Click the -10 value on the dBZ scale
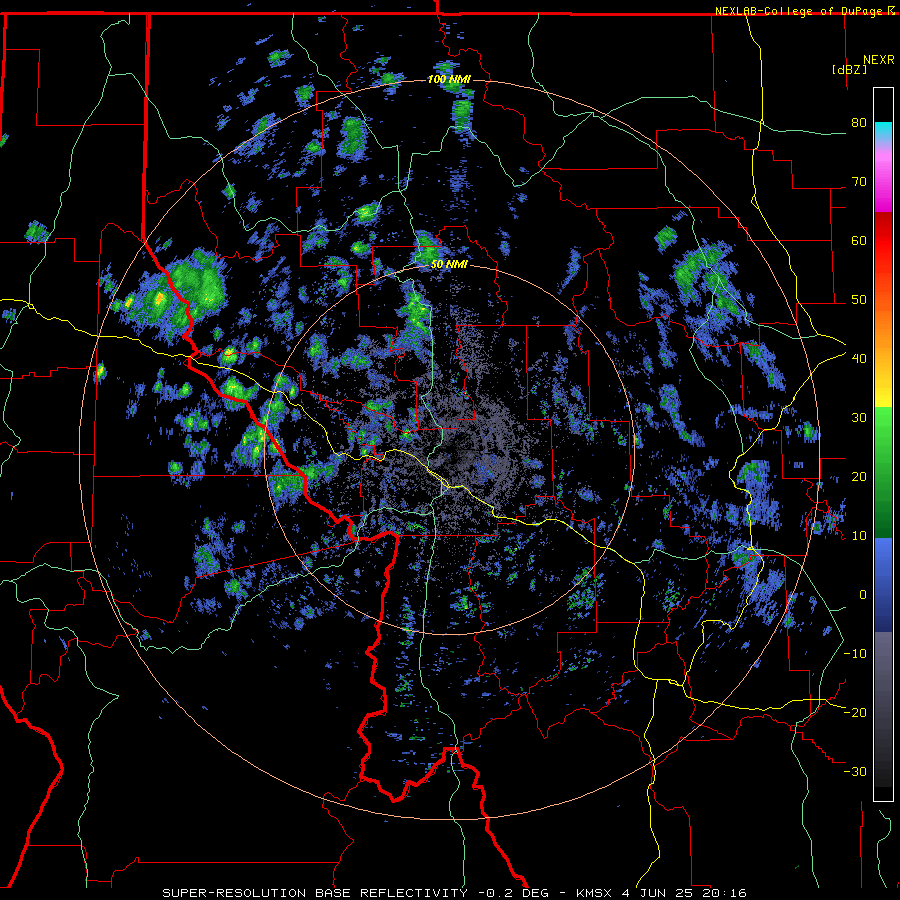Viewport: 900px width, 900px height. coord(855,654)
